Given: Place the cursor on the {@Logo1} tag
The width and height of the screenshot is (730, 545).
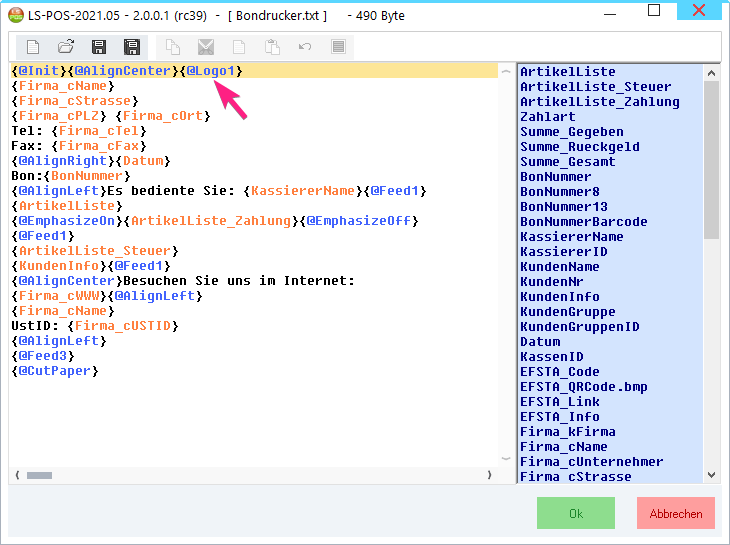Looking at the screenshot, I should point(211,71).
